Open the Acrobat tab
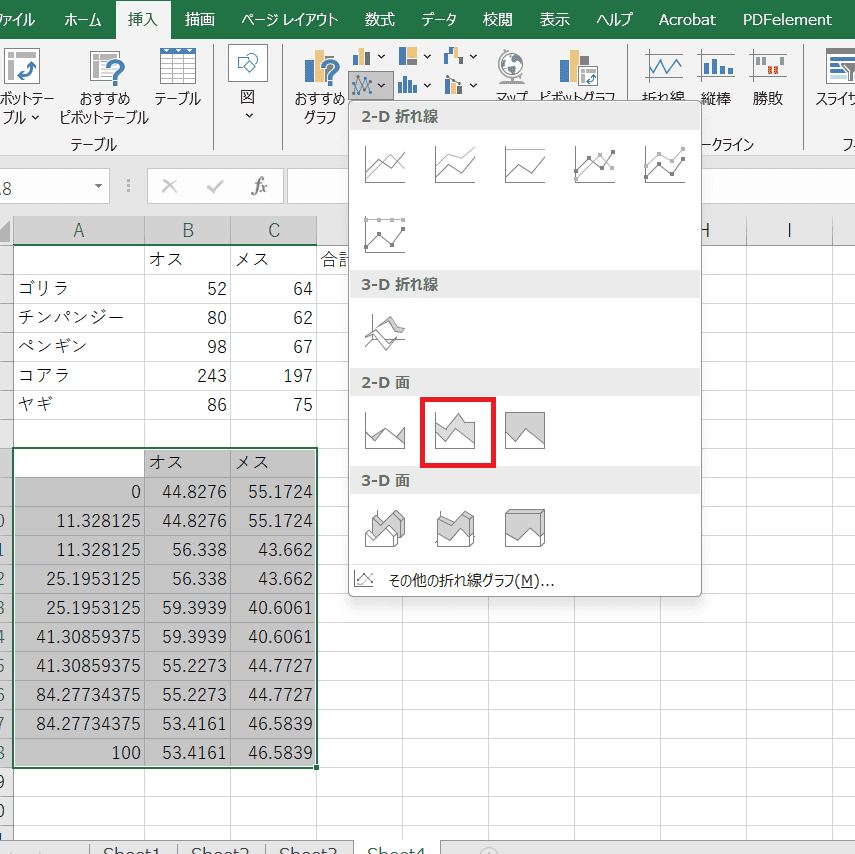Image resolution: width=855 pixels, height=854 pixels. point(687,20)
